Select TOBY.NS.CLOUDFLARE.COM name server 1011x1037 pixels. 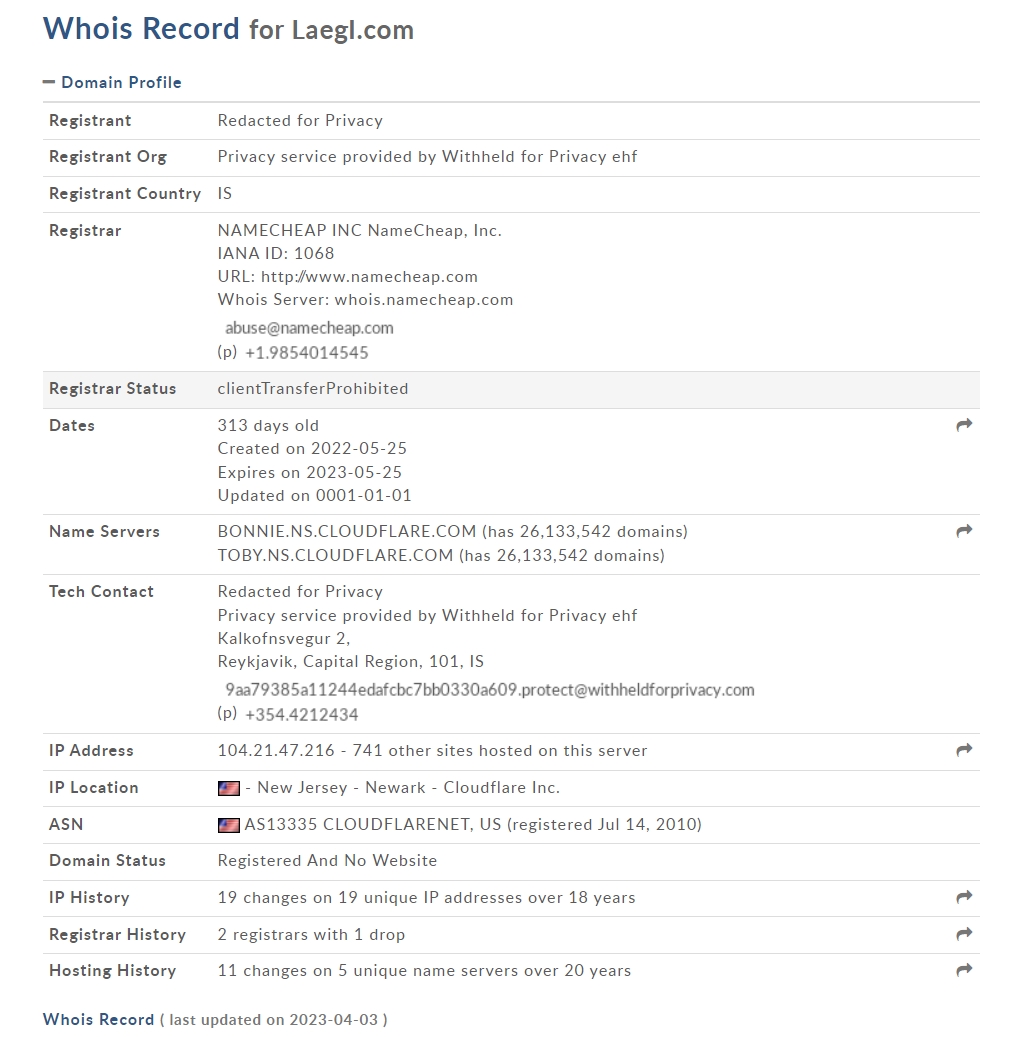pos(335,555)
